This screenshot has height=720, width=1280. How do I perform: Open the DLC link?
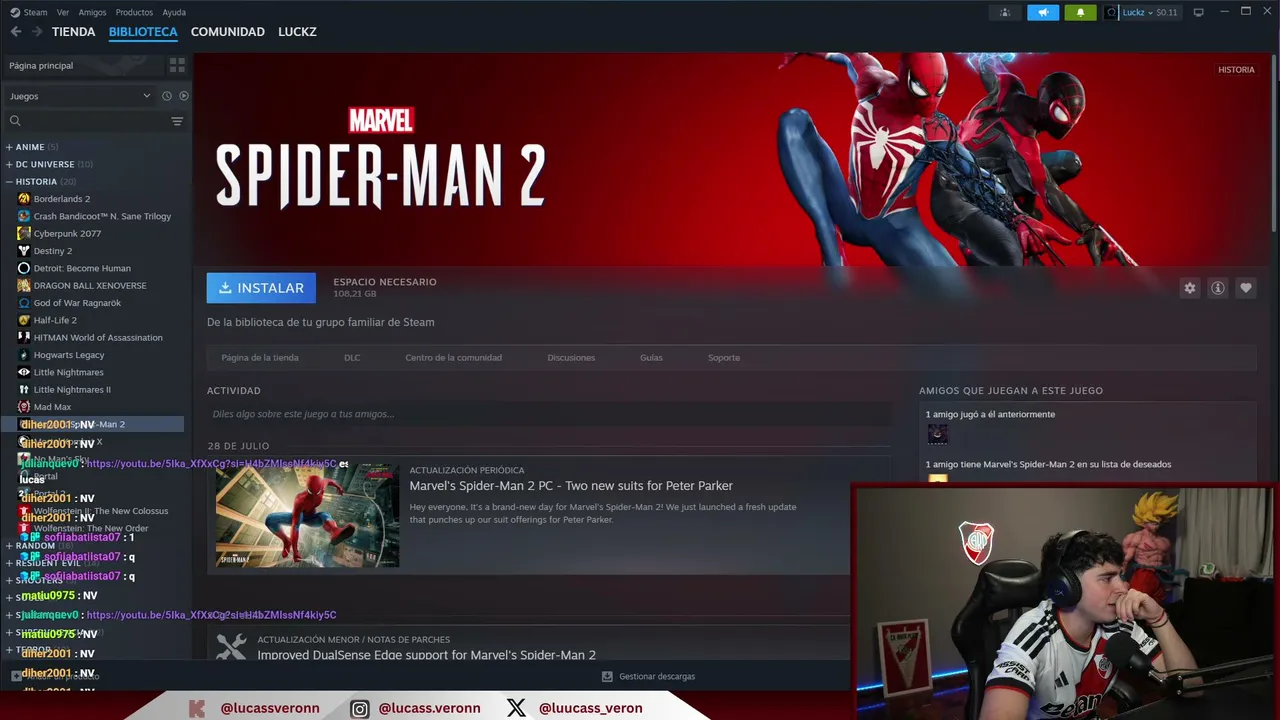(352, 357)
